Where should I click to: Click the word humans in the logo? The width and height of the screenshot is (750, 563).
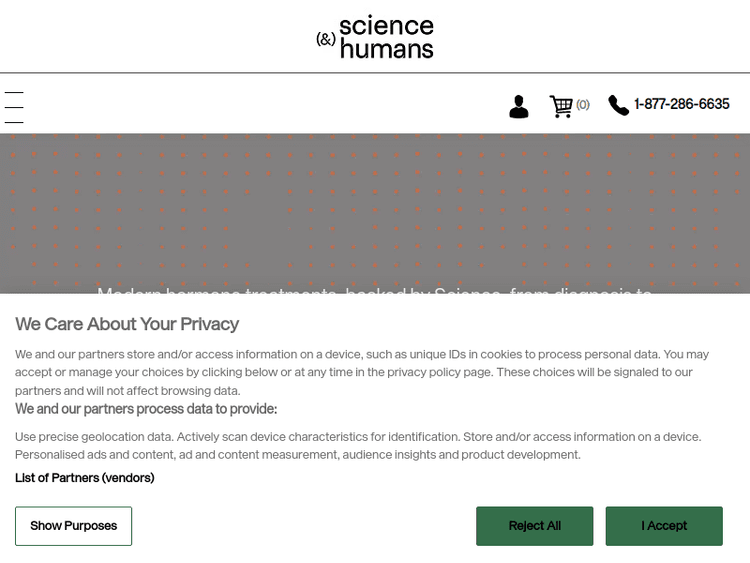[387, 49]
